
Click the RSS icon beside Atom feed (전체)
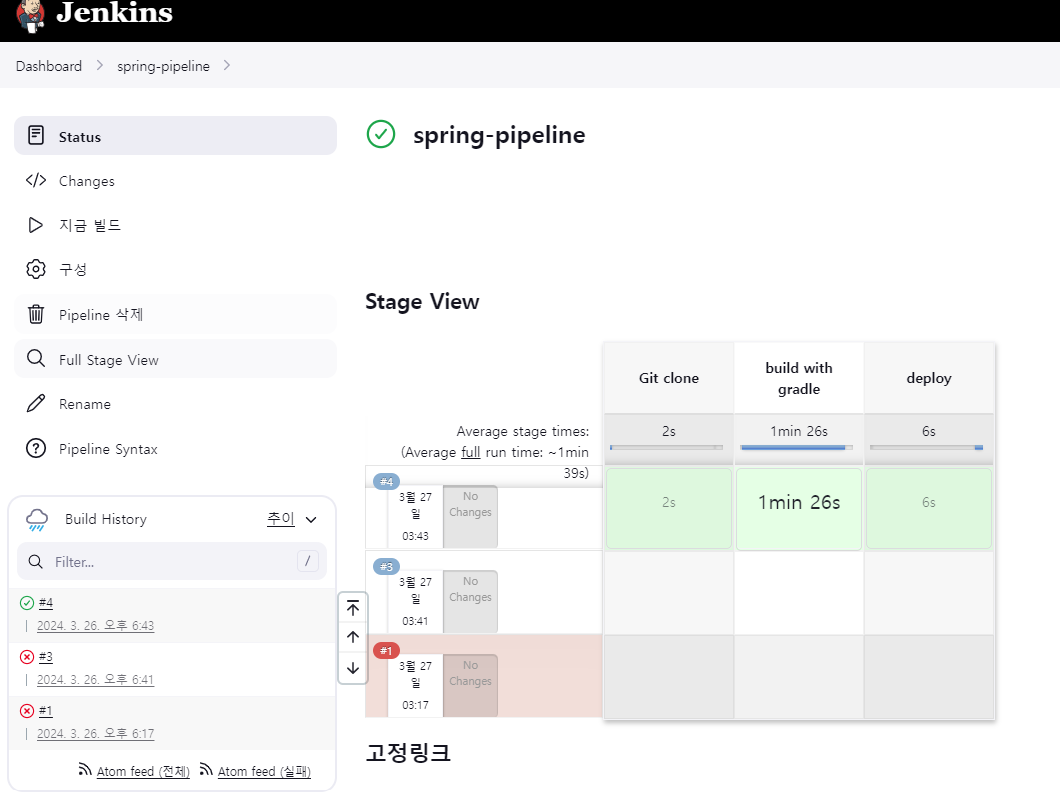(85, 769)
